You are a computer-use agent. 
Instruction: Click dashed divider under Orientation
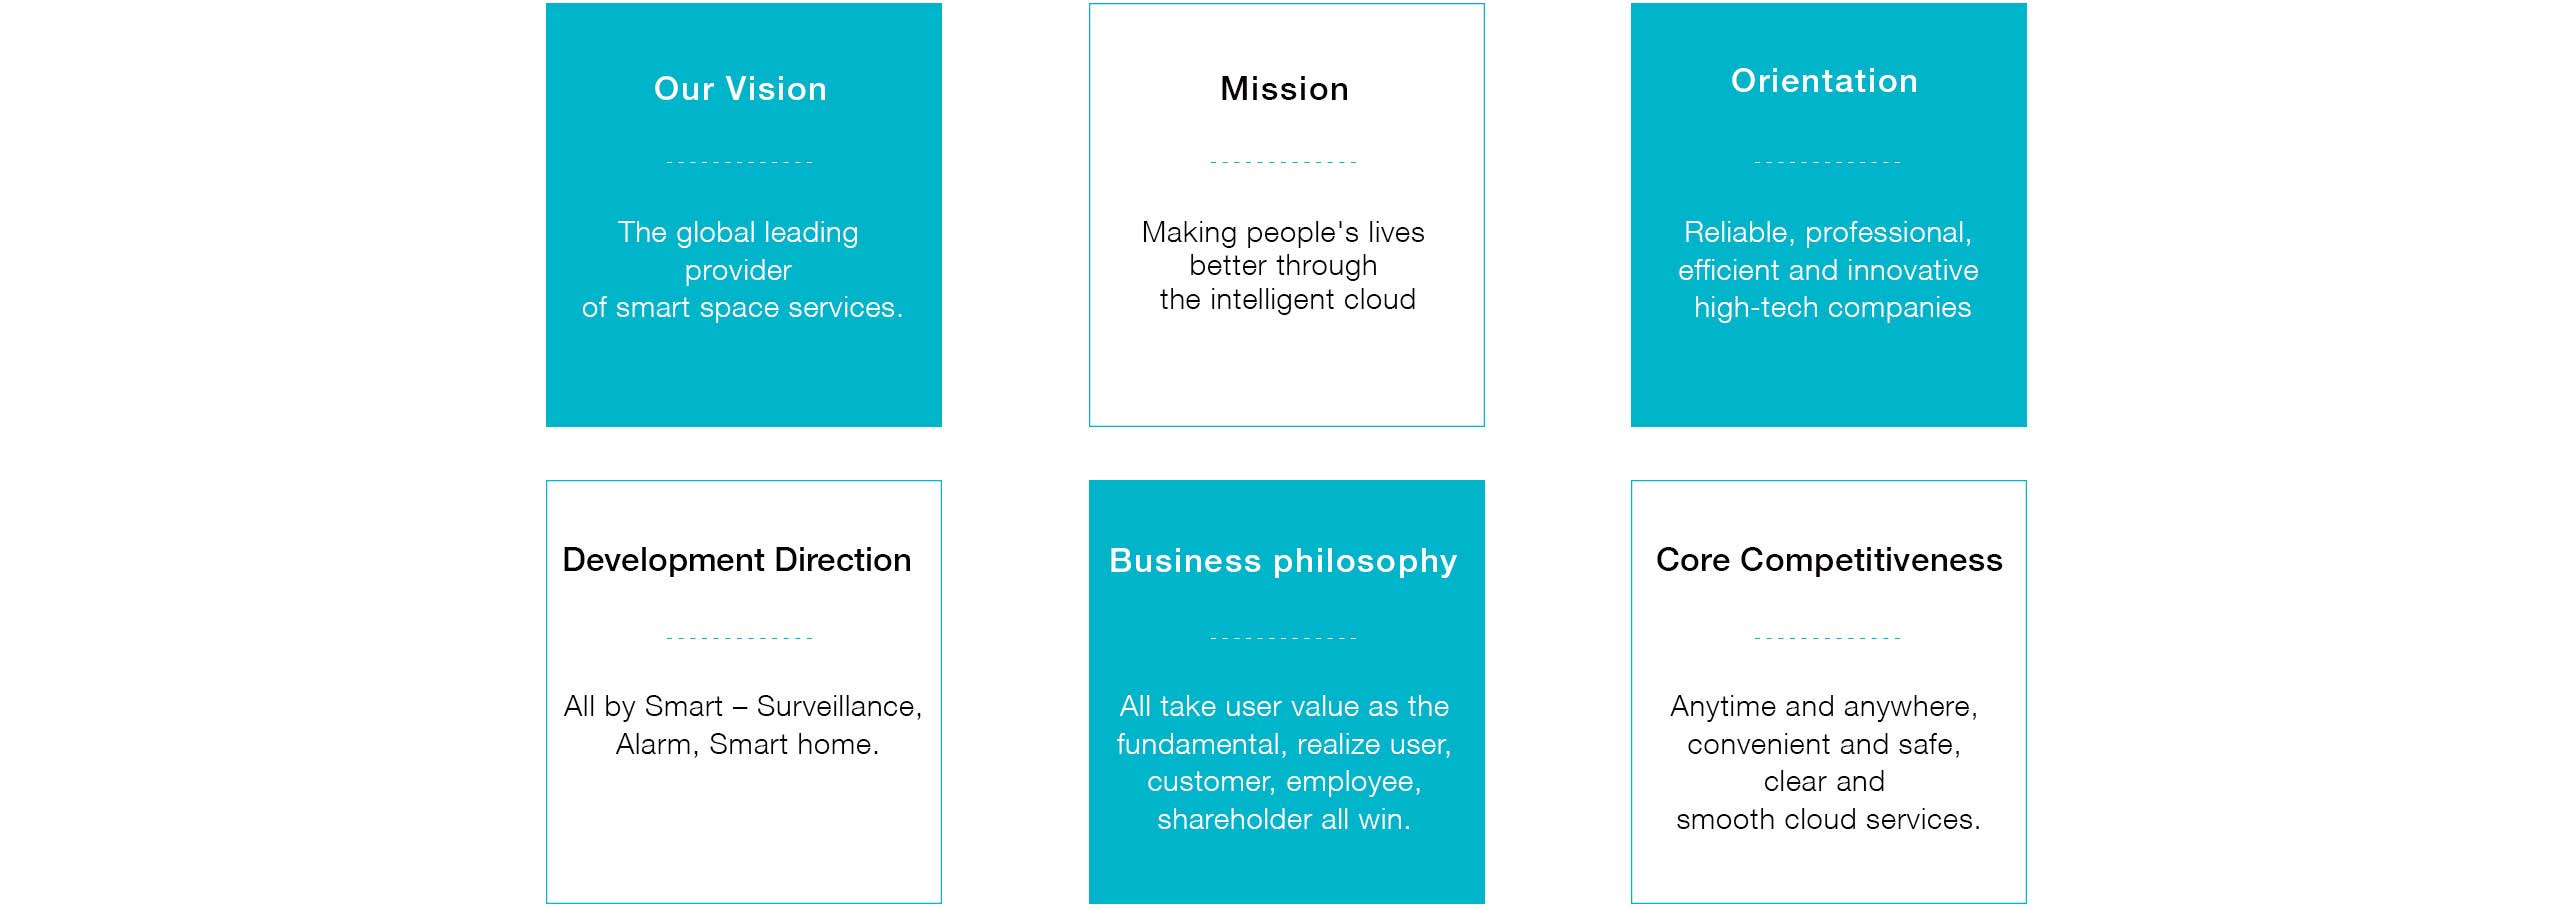(1828, 162)
